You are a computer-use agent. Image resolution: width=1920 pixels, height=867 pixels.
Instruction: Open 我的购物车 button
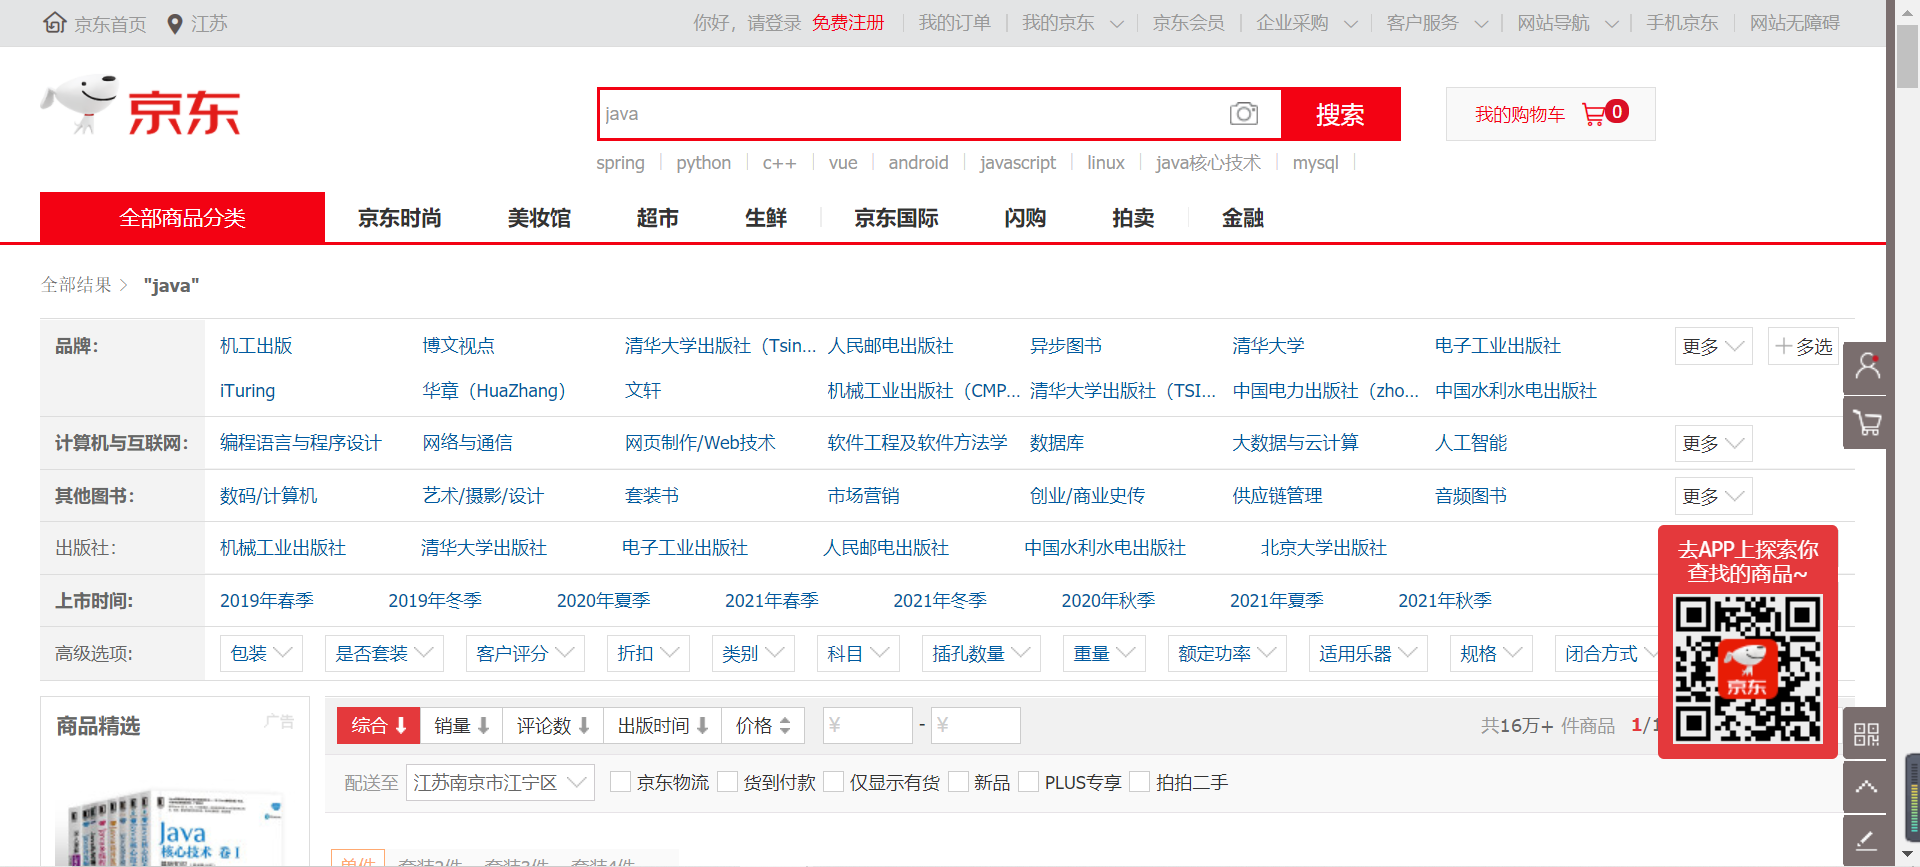(1550, 114)
